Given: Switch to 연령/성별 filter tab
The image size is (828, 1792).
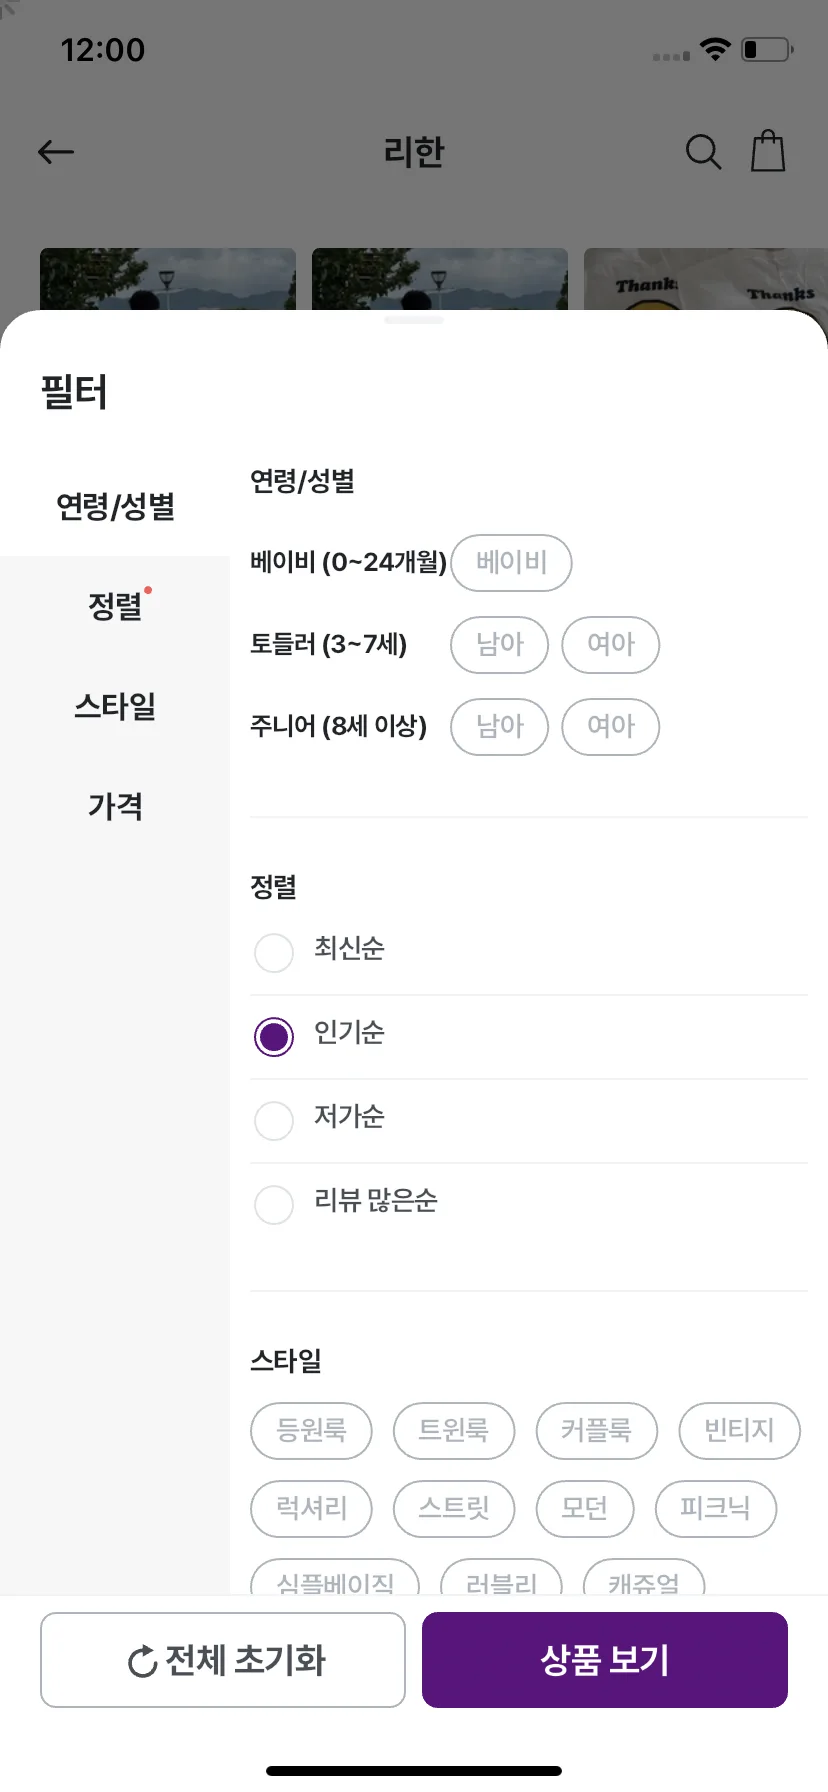Looking at the screenshot, I should 115,506.
